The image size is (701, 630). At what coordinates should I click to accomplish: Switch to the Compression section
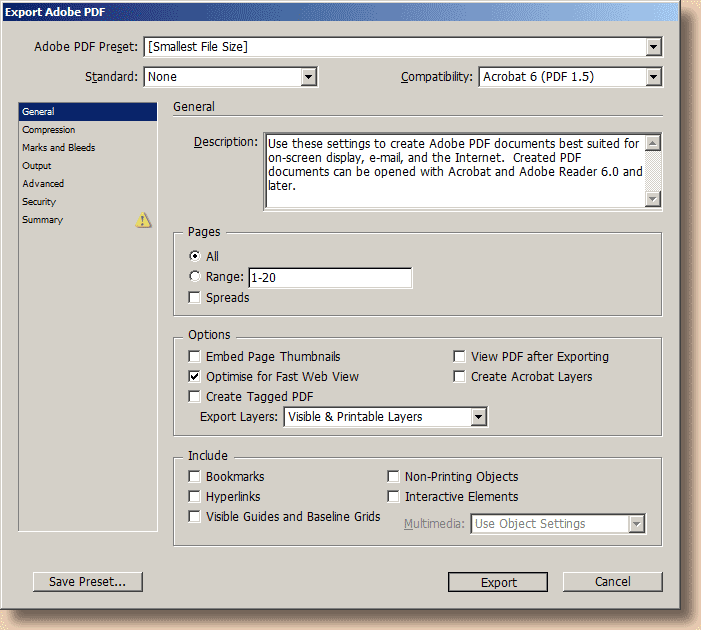click(49, 130)
